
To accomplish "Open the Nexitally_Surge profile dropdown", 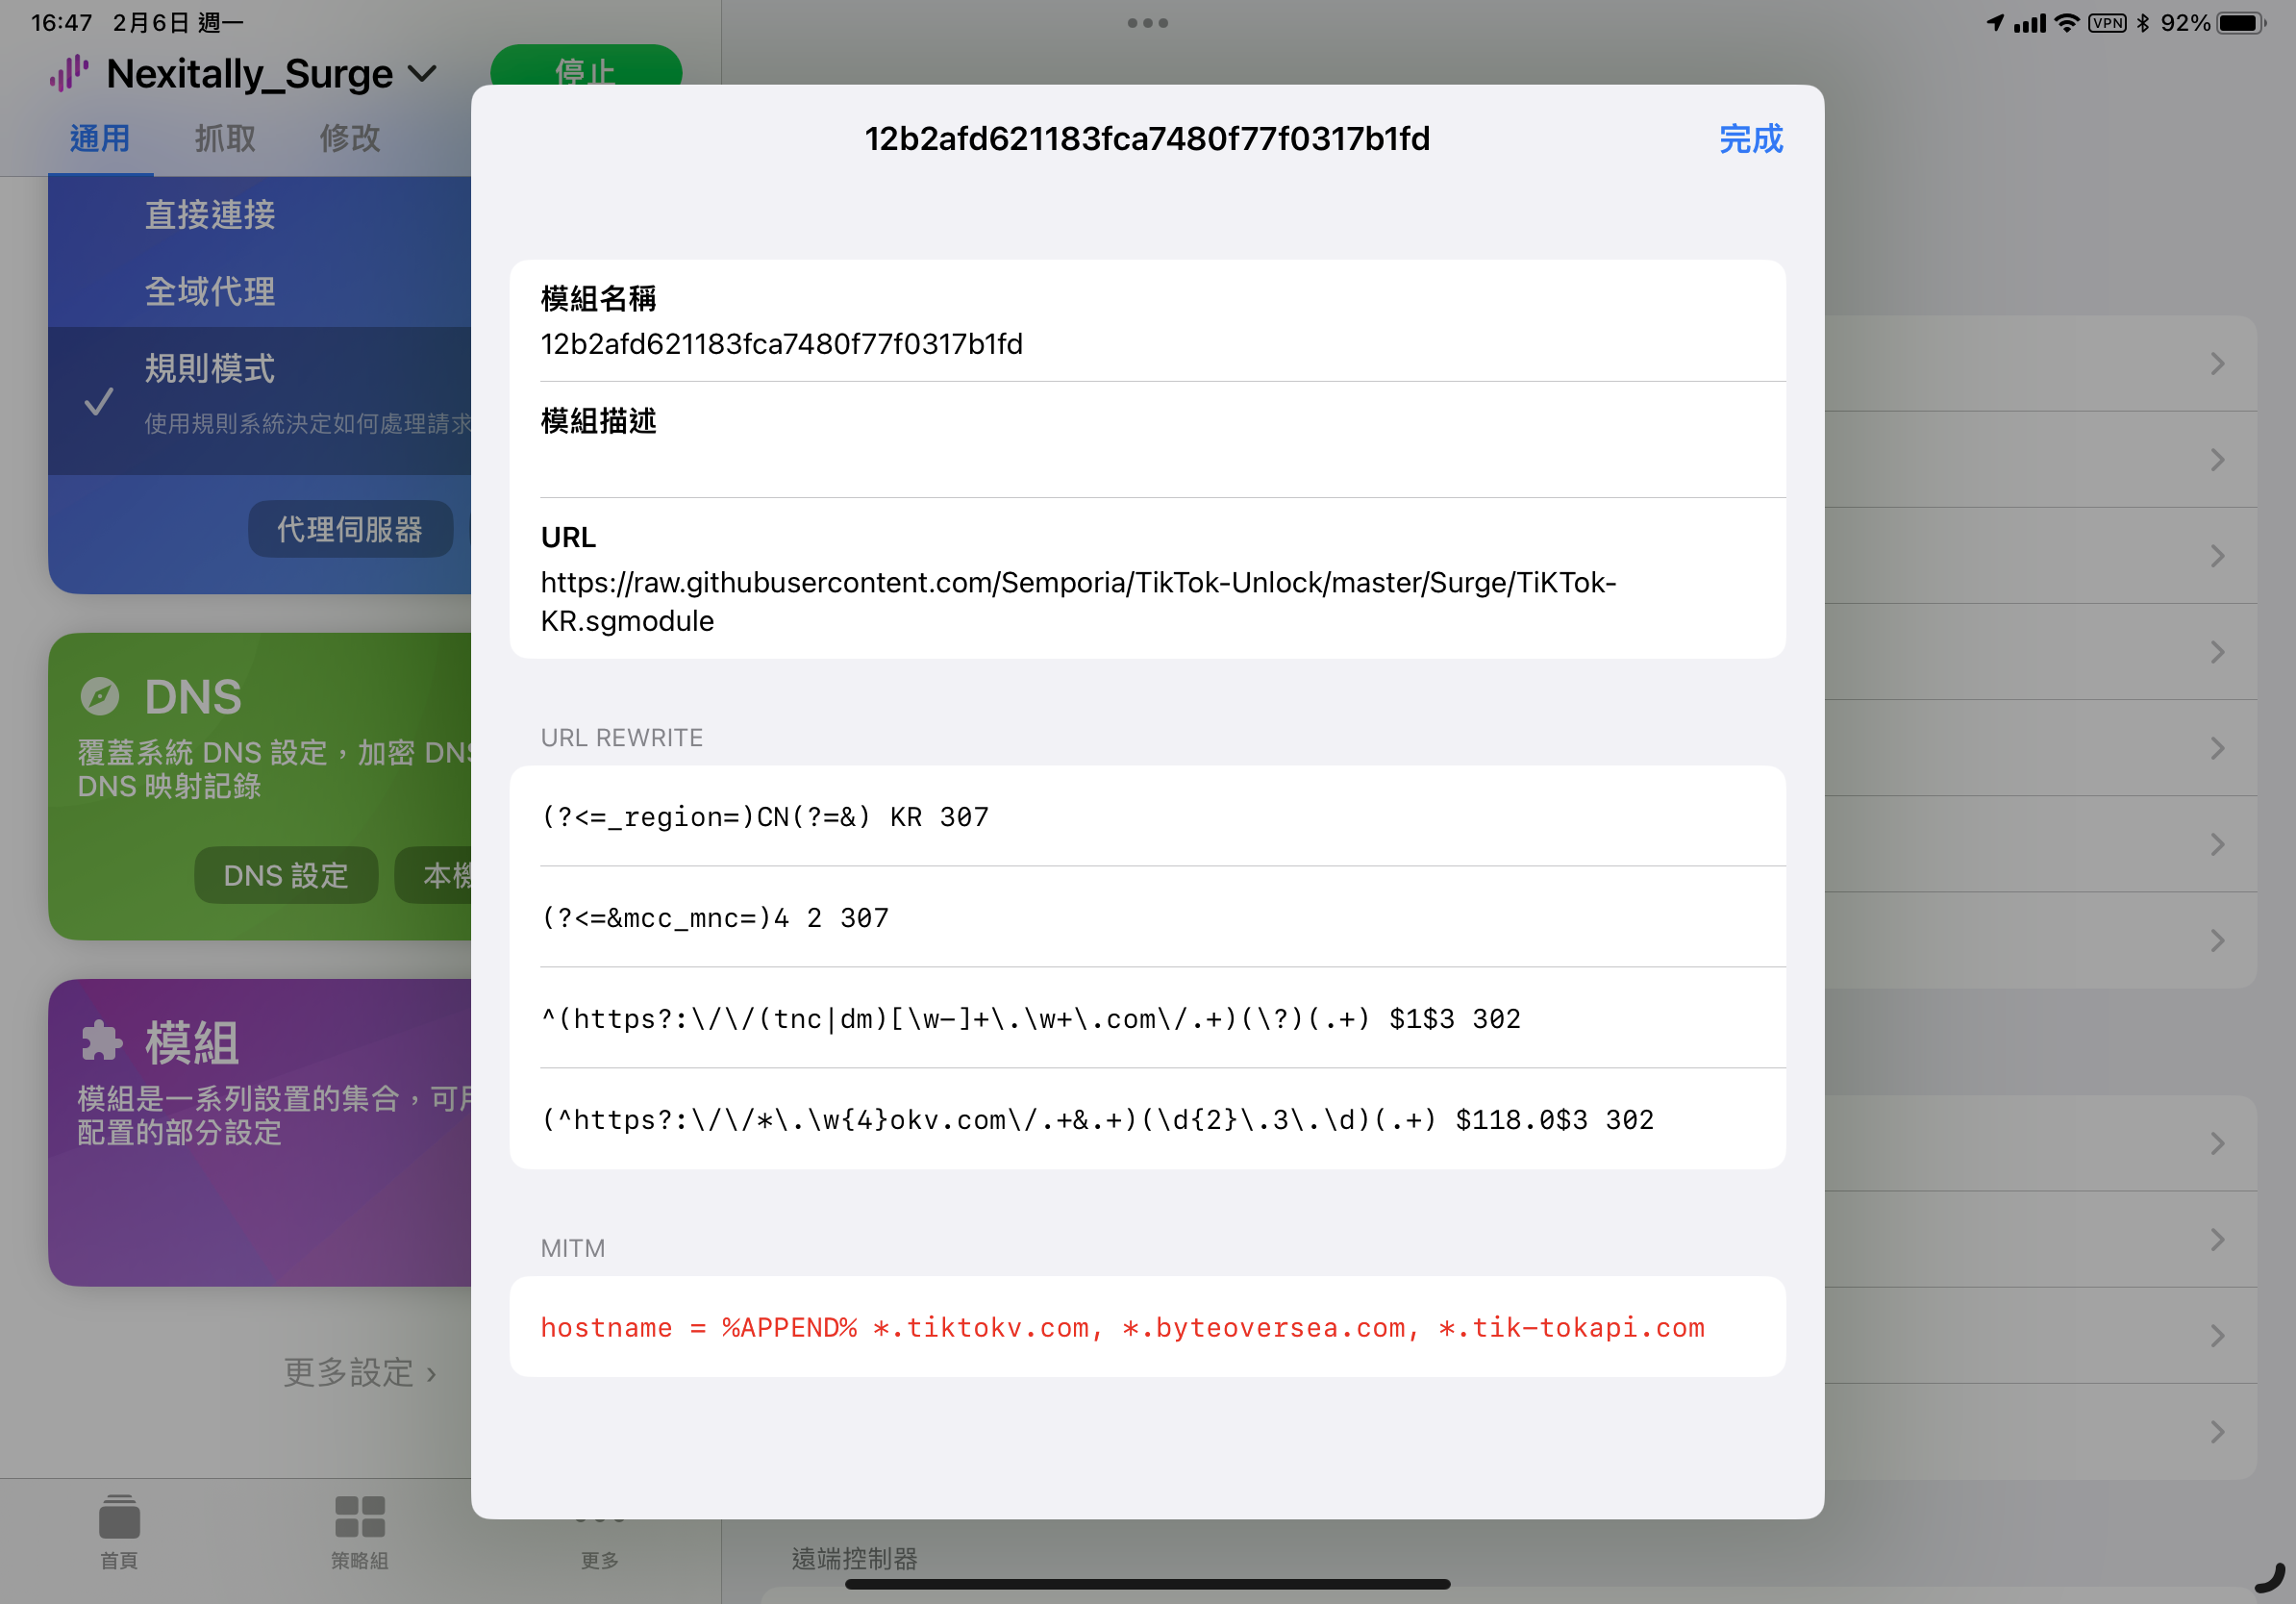I will coord(271,74).
